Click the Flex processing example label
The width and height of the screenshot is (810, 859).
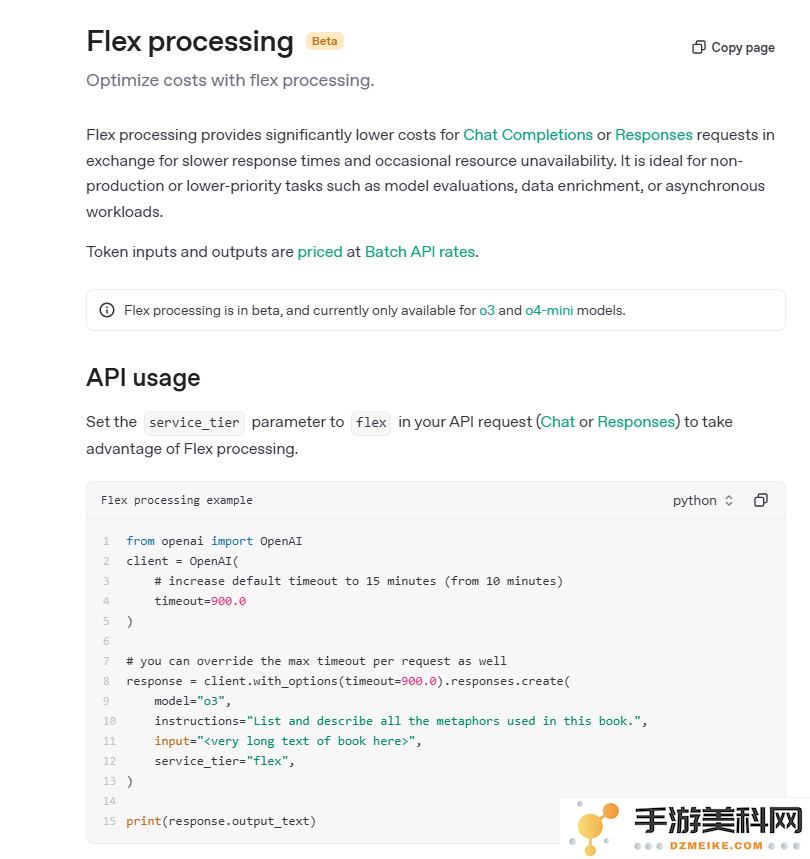177,500
